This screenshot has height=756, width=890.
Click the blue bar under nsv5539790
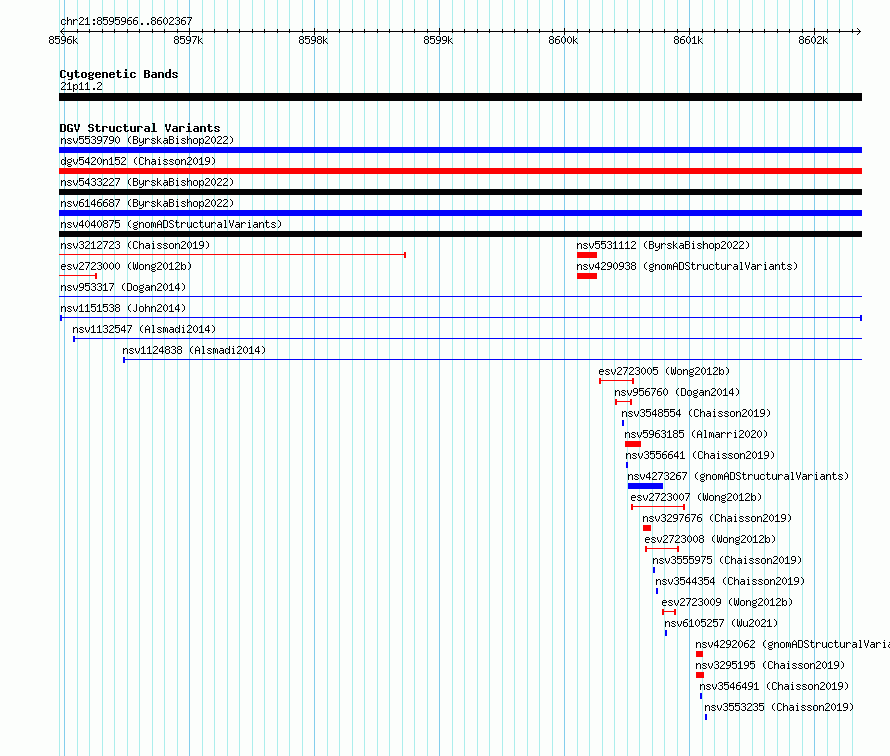pyautogui.click(x=460, y=150)
